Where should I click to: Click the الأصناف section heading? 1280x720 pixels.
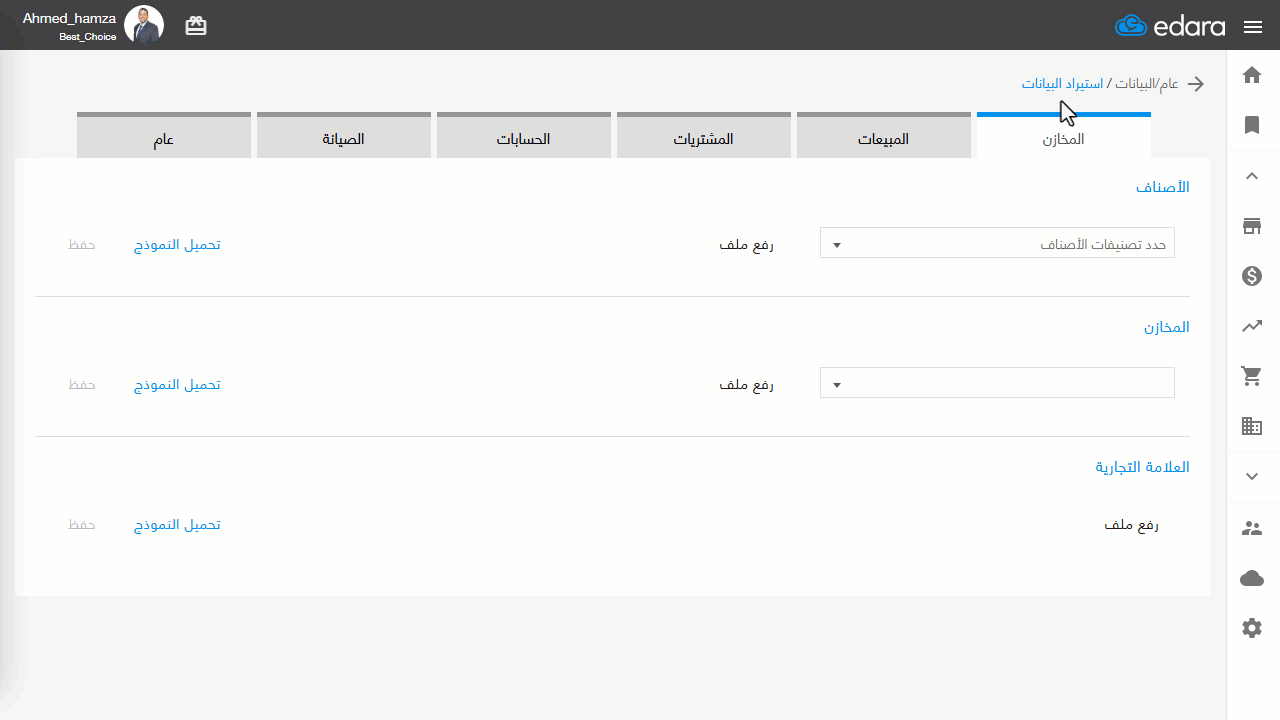coord(1163,187)
